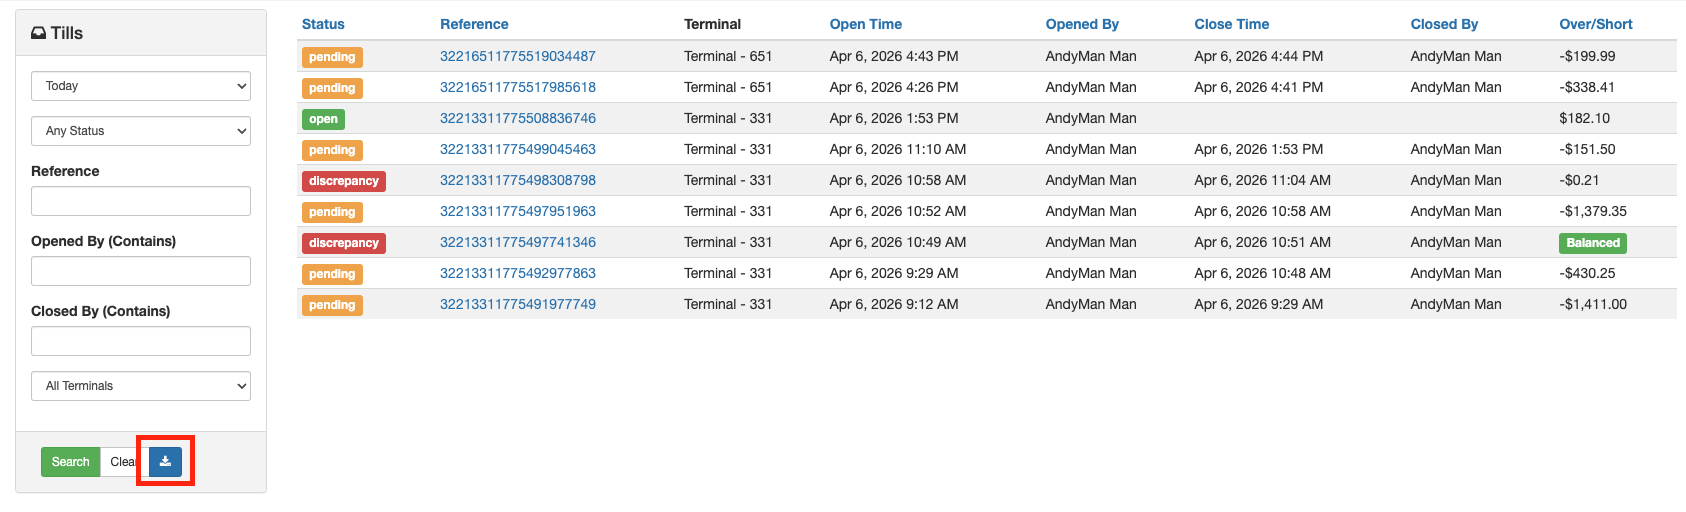Sort table by Status column header
1686x512 pixels.
(x=323, y=24)
